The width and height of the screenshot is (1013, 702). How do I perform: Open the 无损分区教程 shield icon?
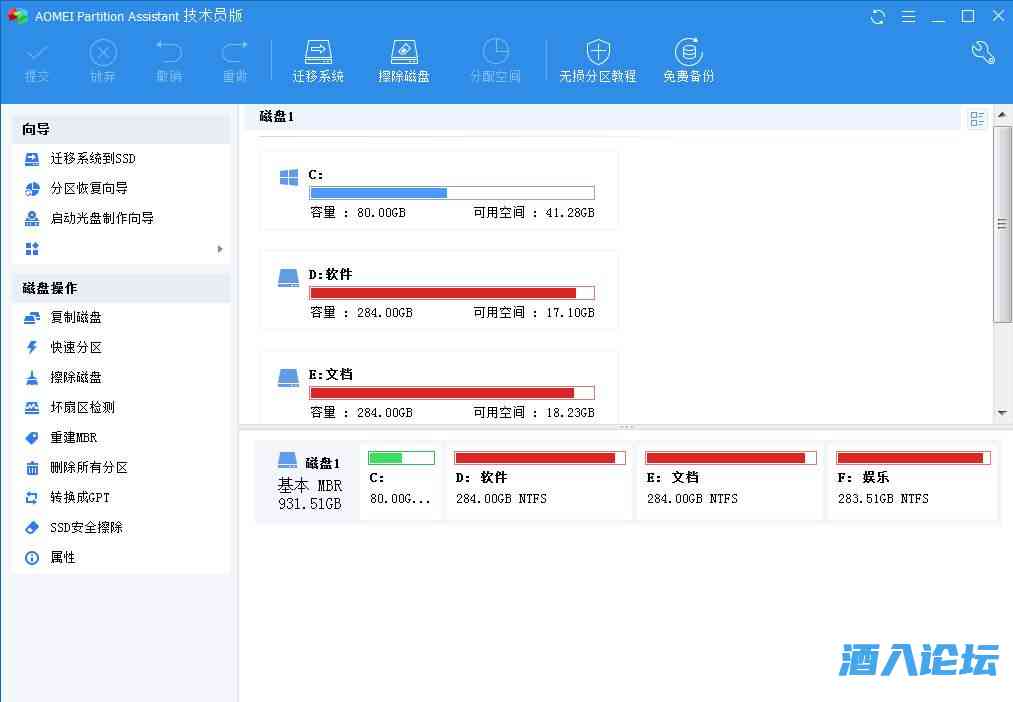coord(597,62)
